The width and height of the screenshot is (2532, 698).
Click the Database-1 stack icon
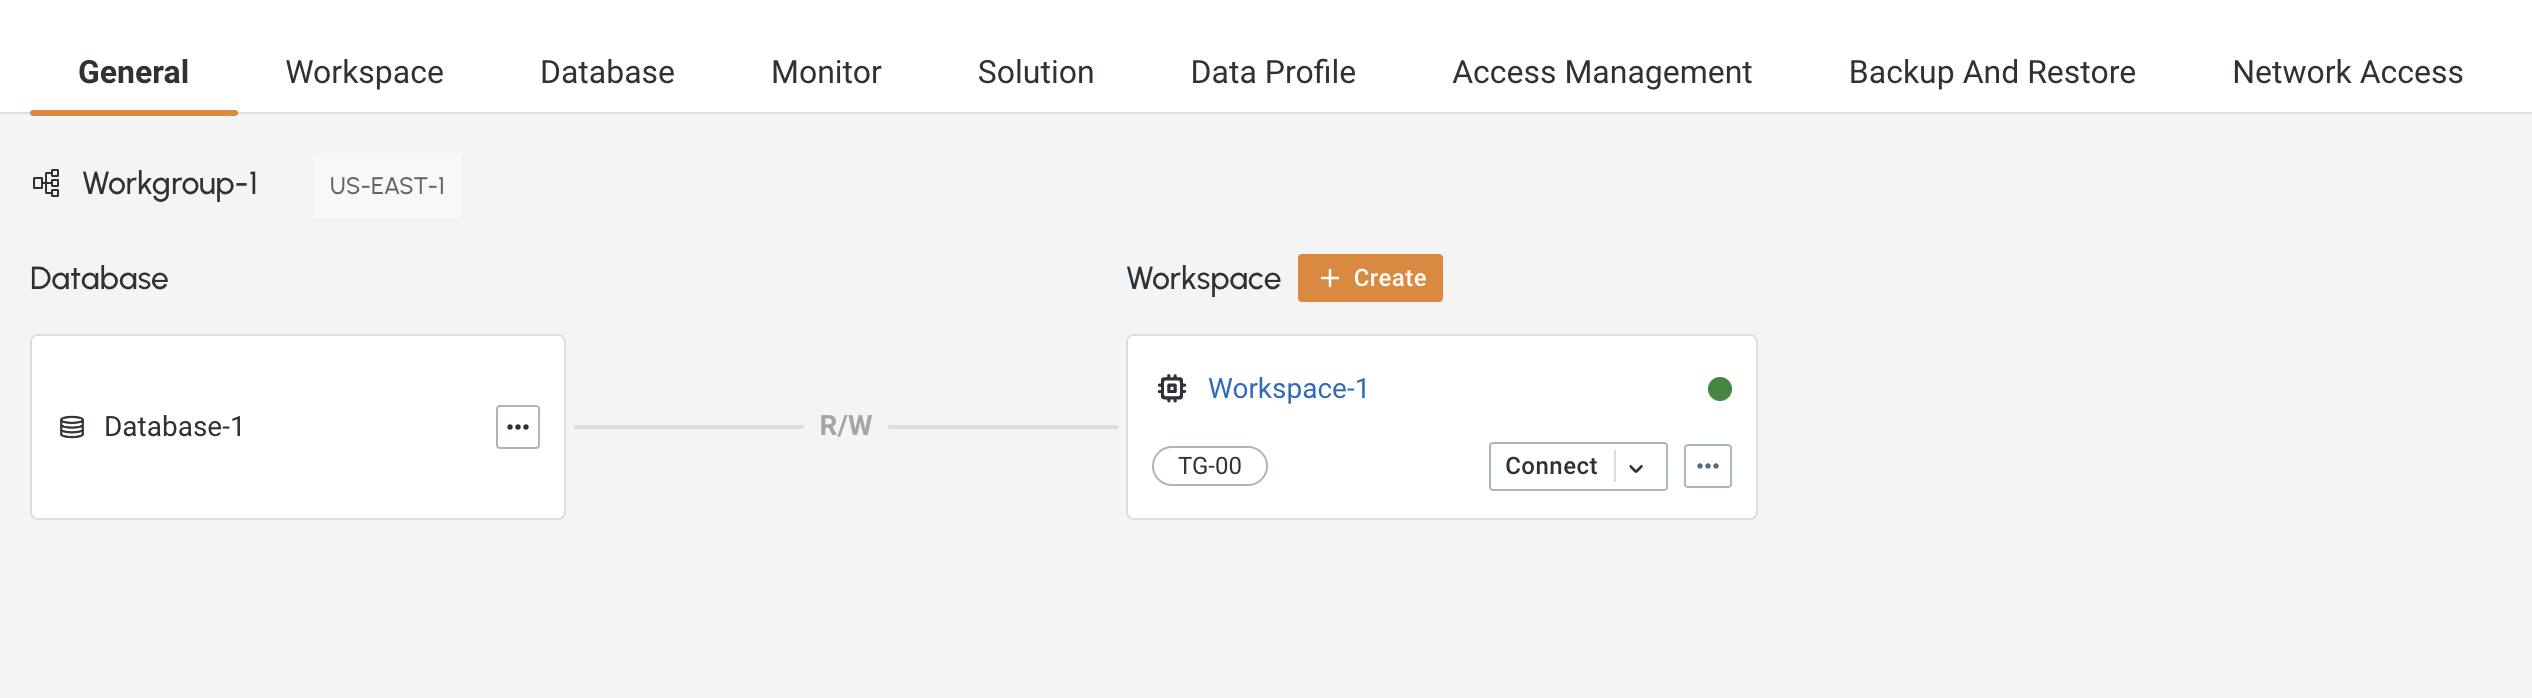pos(72,427)
